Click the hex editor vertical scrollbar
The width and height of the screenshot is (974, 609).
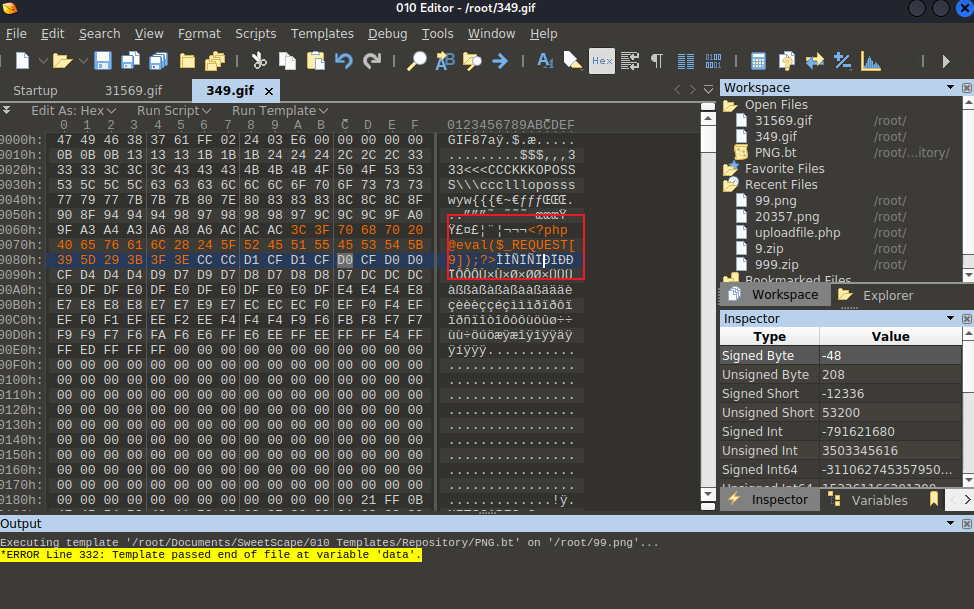pyautogui.click(x=708, y=308)
